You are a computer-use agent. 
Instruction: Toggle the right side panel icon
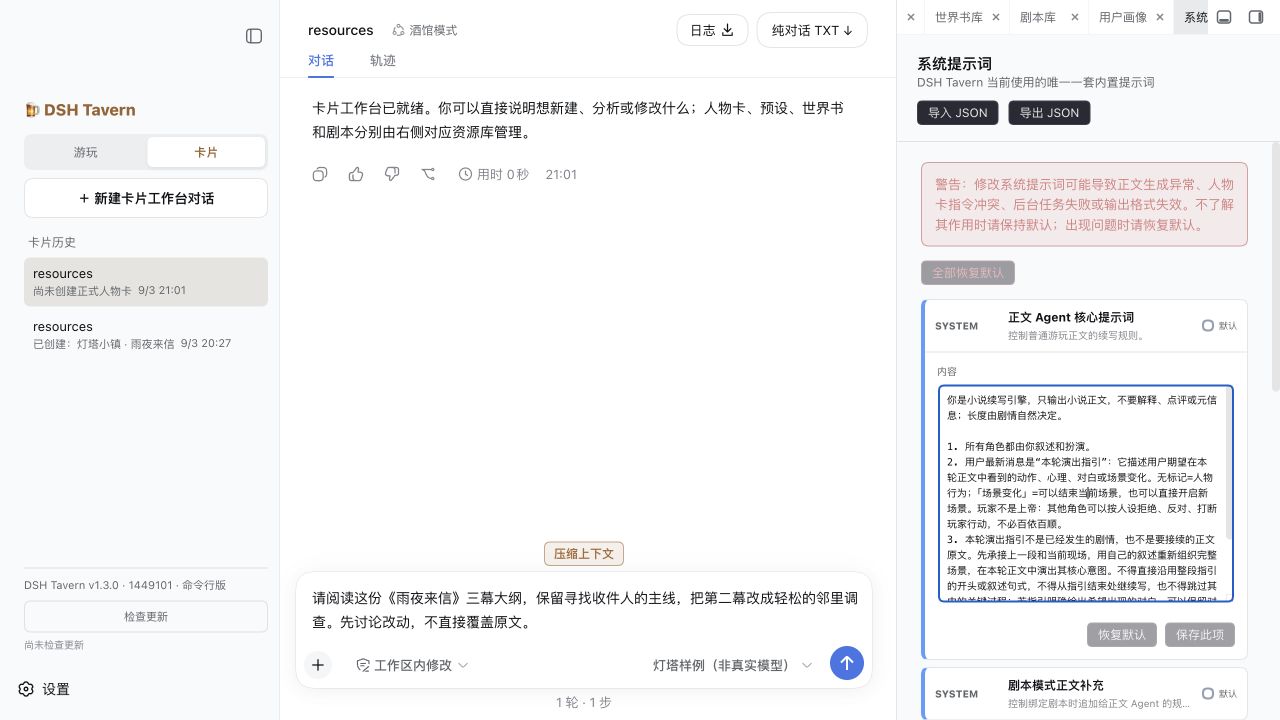click(1256, 17)
